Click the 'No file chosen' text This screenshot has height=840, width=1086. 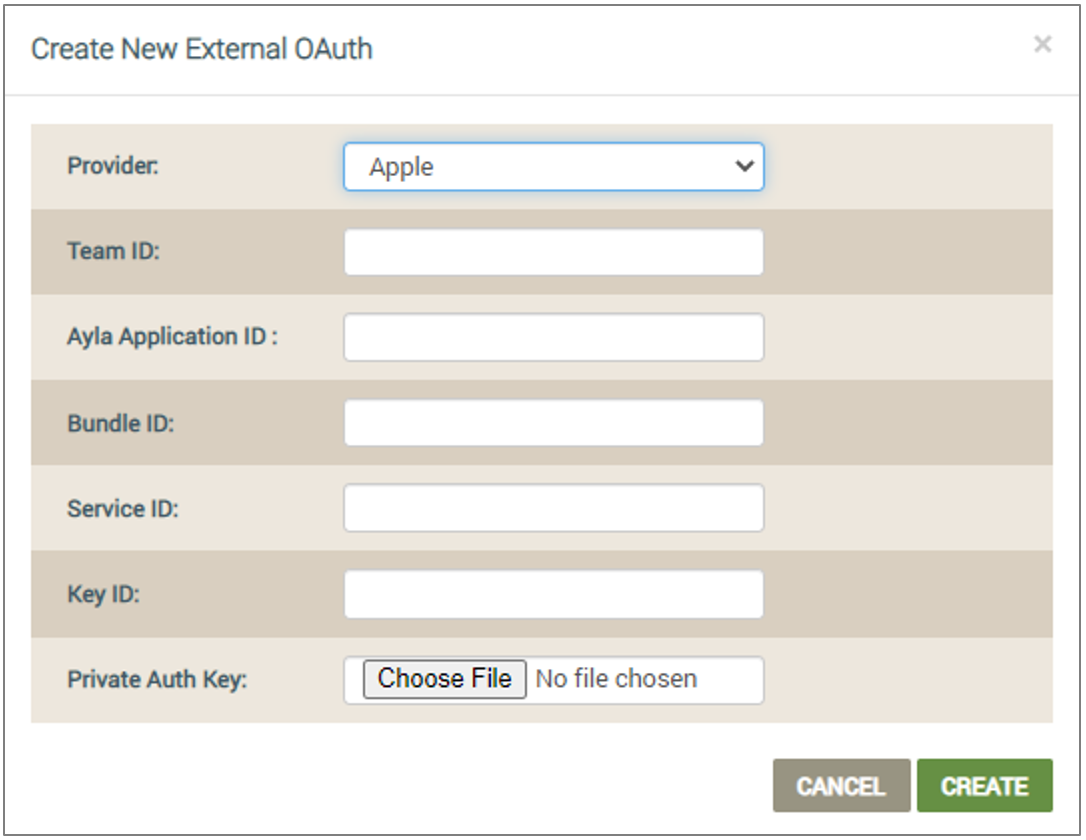click(x=616, y=679)
